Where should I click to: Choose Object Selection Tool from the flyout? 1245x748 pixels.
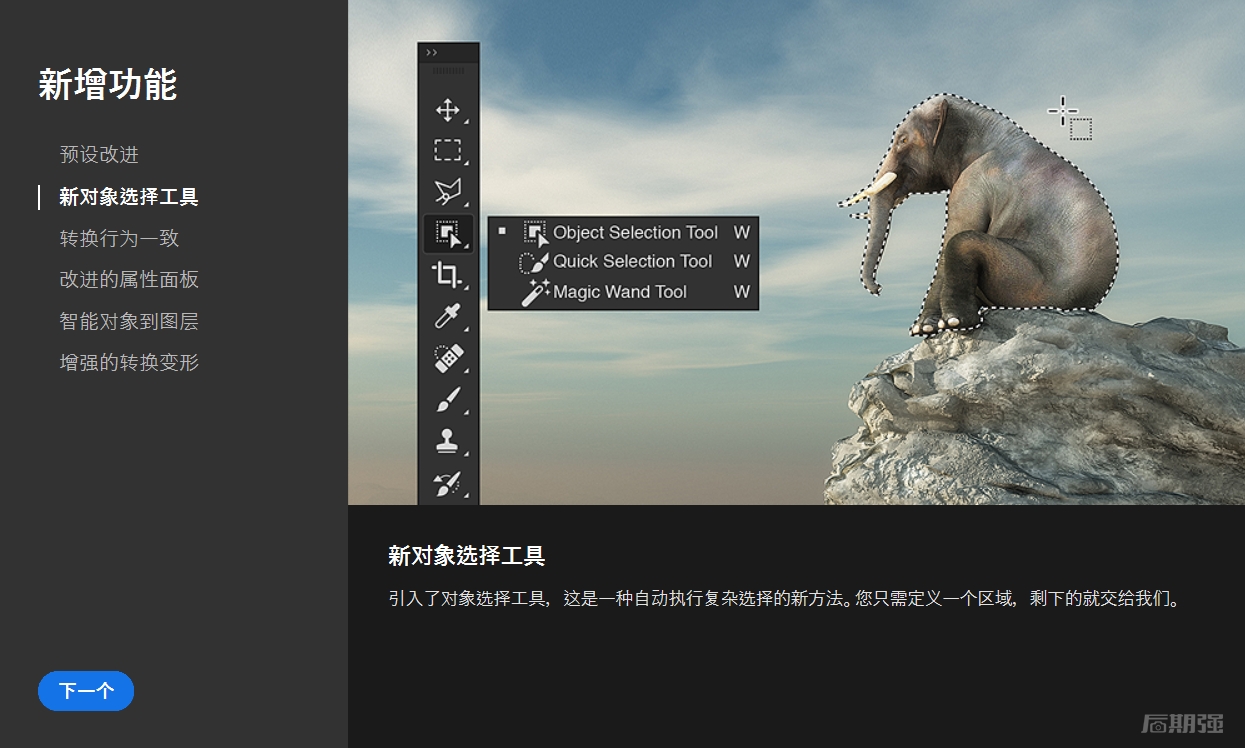[623, 233]
